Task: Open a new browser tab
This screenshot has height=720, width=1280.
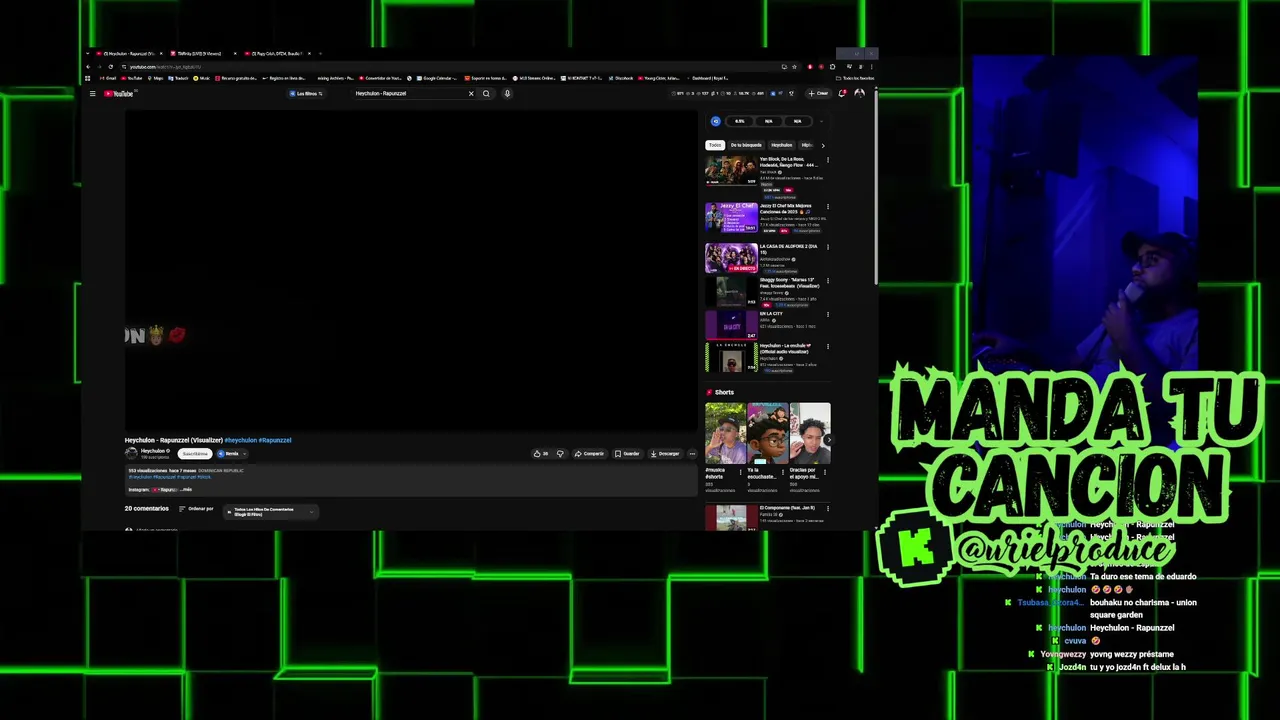Action: (x=321, y=53)
